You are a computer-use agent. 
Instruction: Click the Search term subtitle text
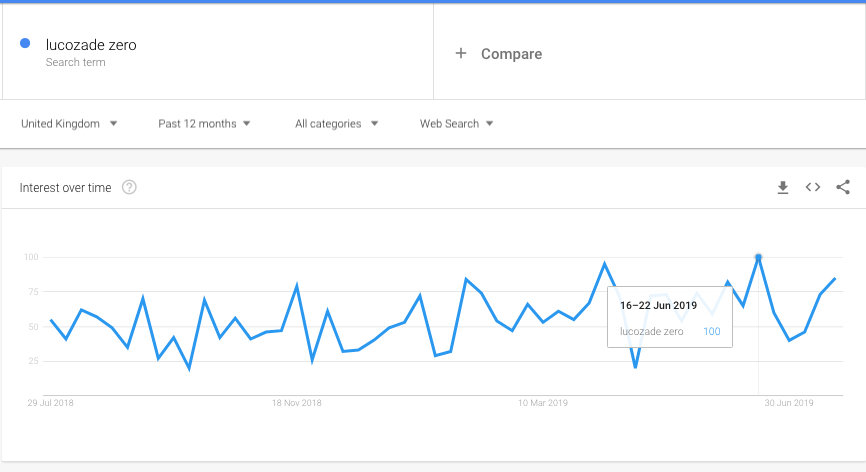pyautogui.click(x=76, y=62)
